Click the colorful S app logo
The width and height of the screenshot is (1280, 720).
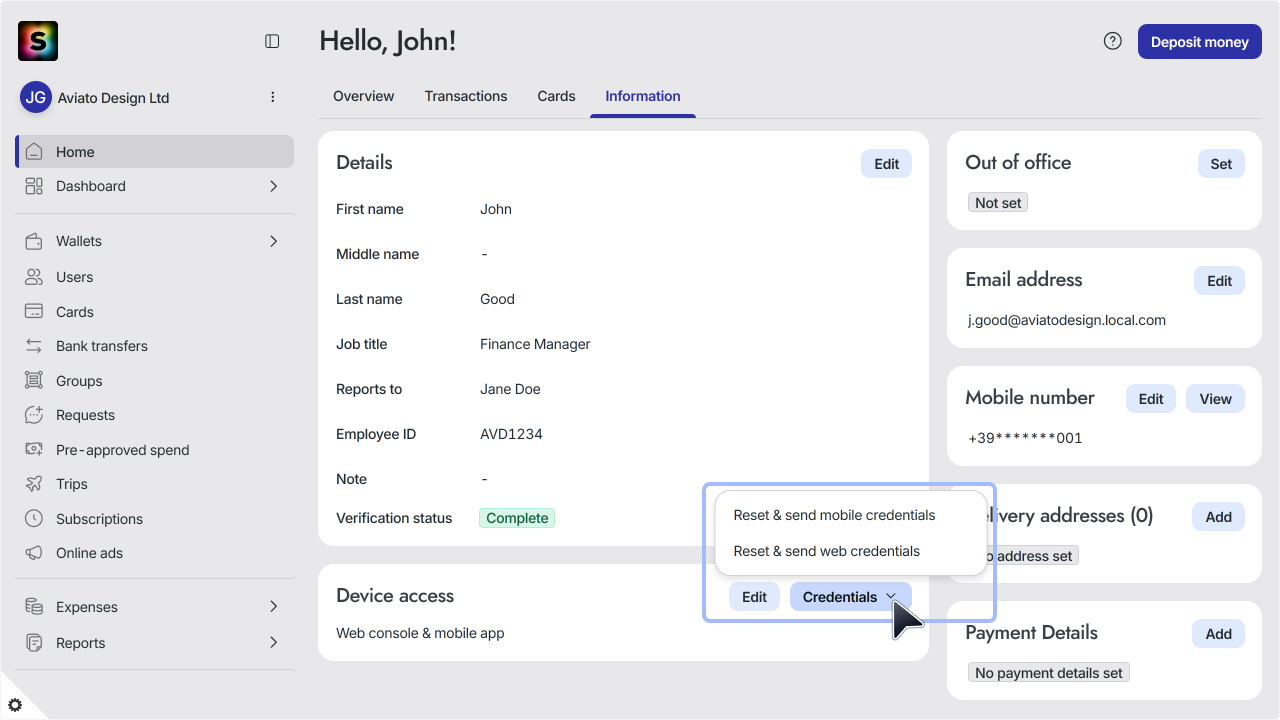pos(38,41)
